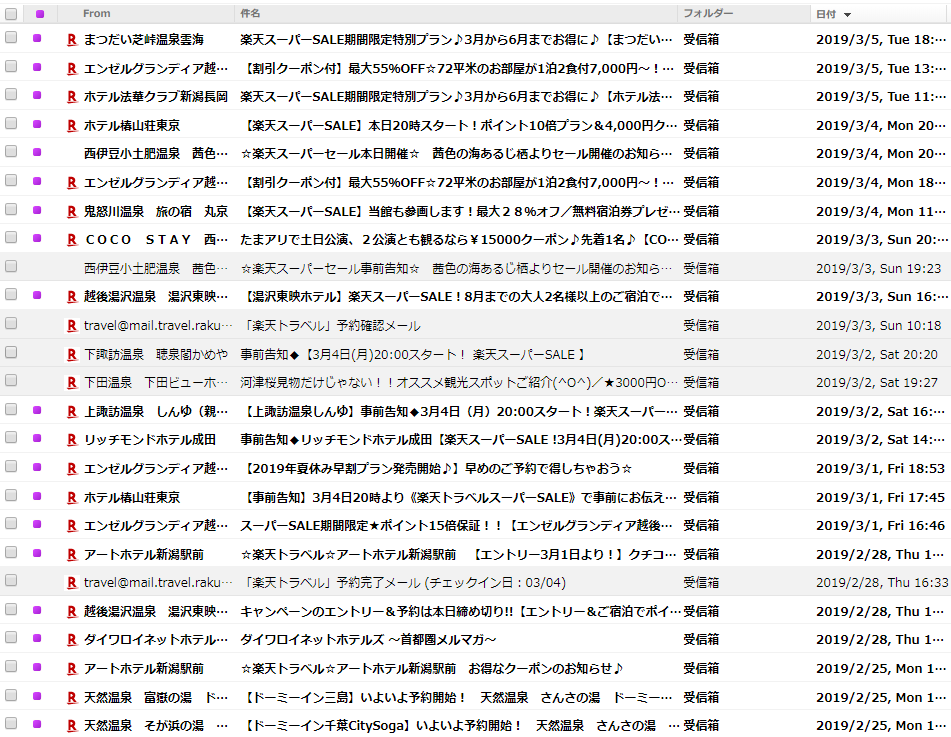The height and width of the screenshot is (737, 951).
Task: Click the Rakuten icon beside 下田温泉 下田ビューホ
Action: 72,383
